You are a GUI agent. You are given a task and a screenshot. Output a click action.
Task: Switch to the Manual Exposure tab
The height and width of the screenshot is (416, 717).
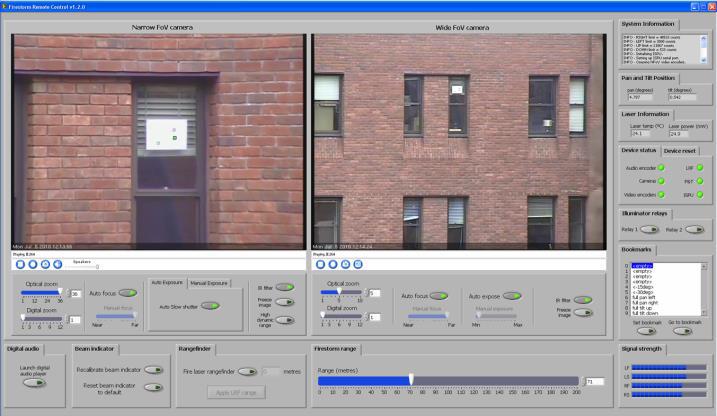(x=209, y=283)
